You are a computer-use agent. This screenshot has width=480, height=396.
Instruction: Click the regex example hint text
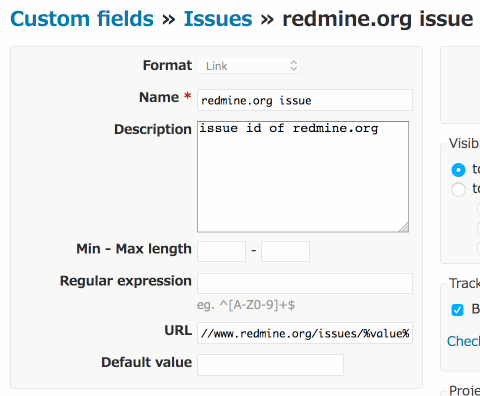pos(246,305)
